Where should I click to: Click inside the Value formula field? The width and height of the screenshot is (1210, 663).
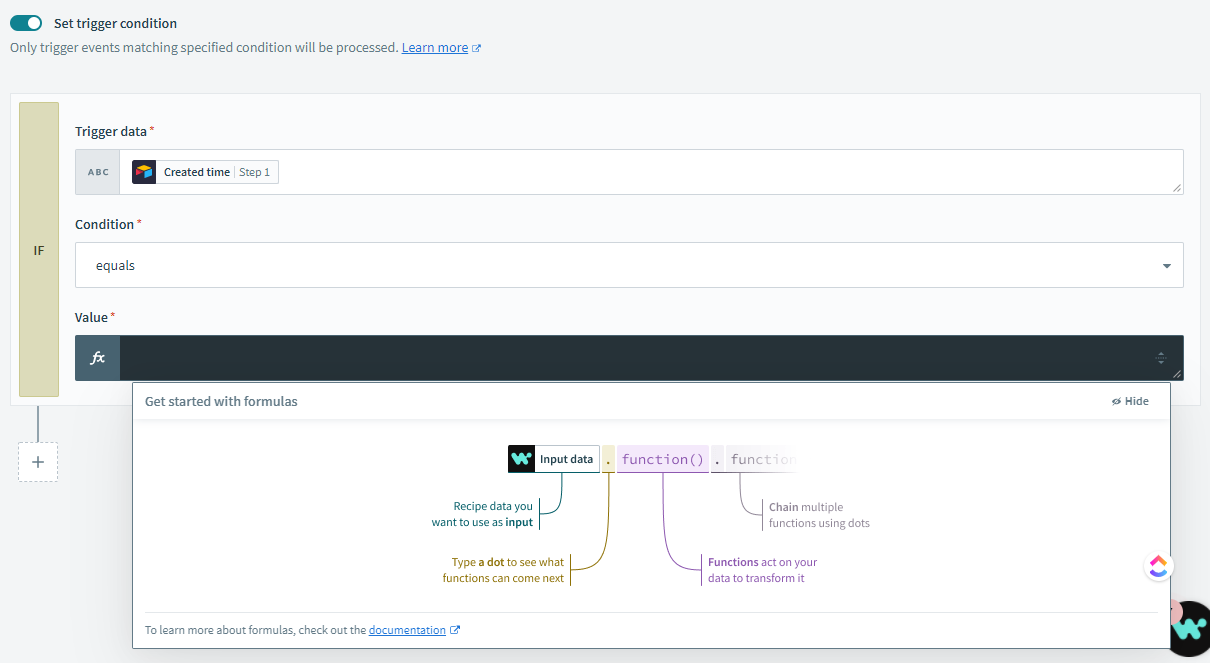pyautogui.click(x=600, y=357)
